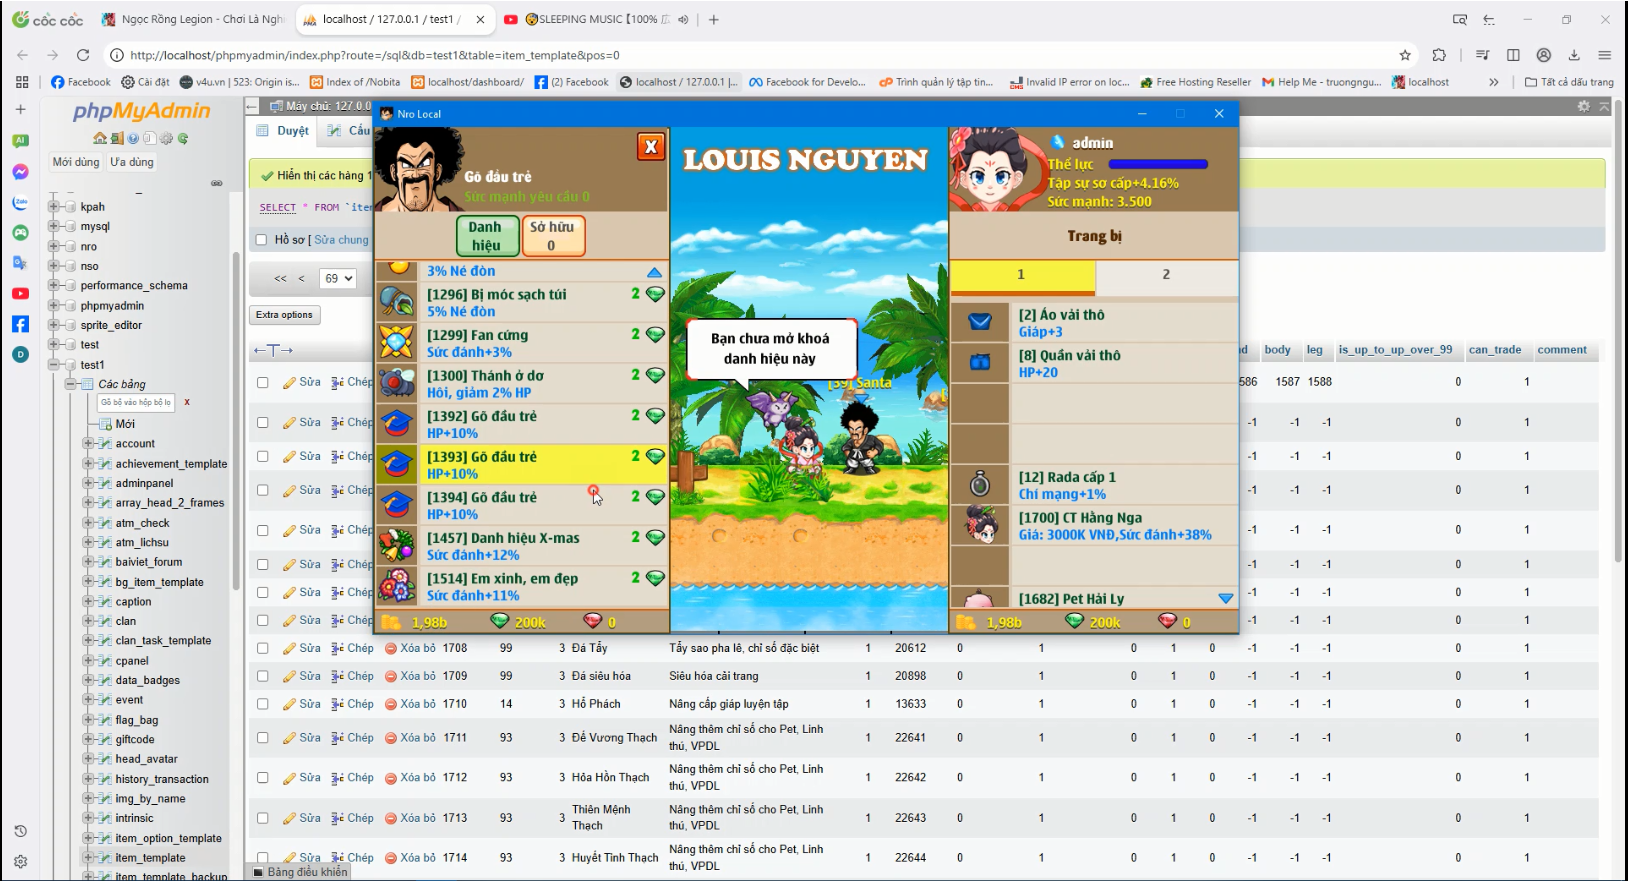Tick checkbox for row id 1712

263,778
